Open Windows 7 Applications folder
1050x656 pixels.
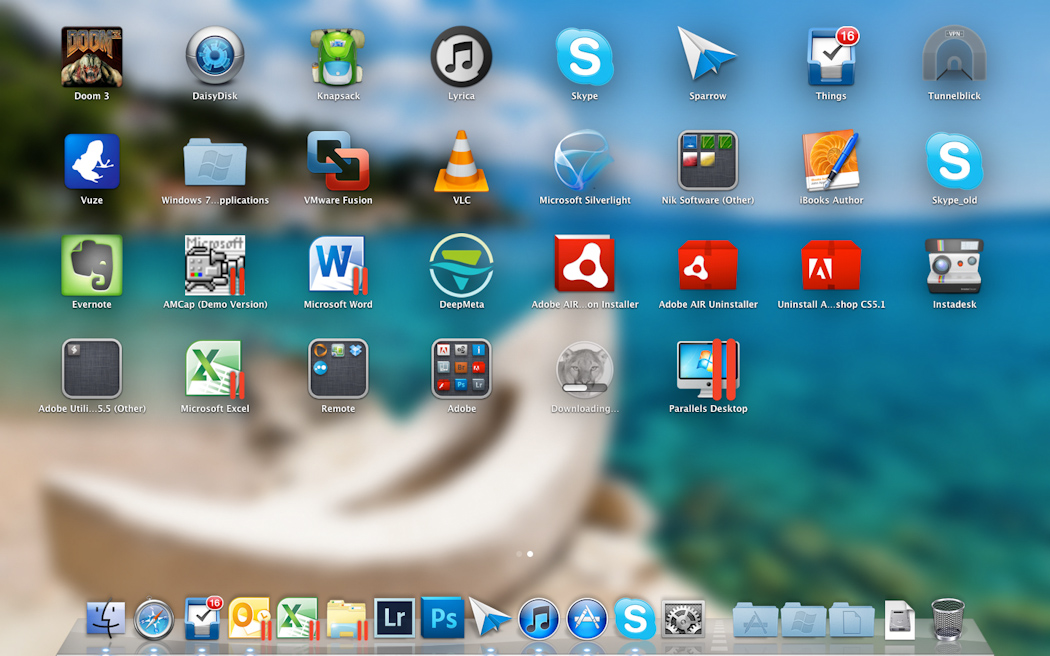(x=214, y=163)
